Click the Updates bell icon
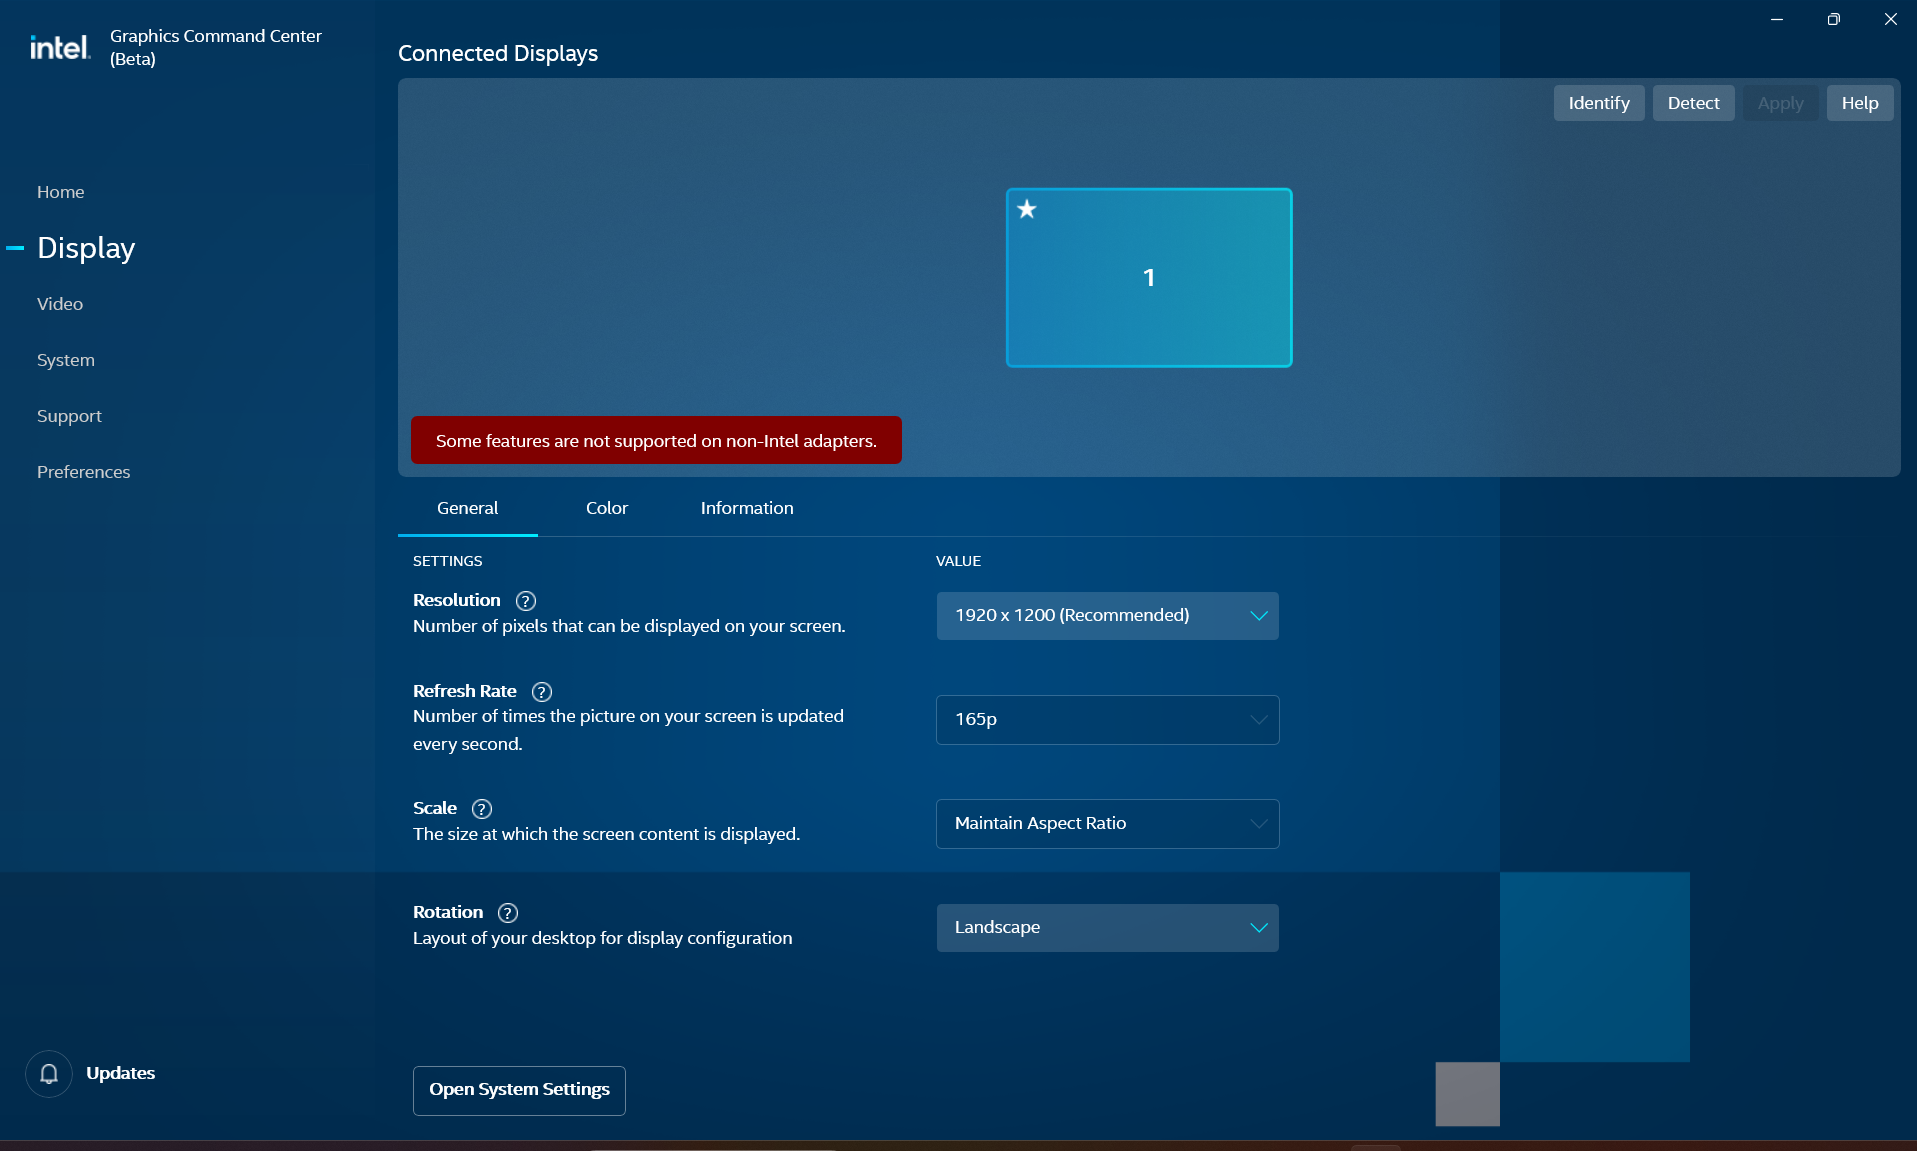This screenshot has width=1917, height=1151. coord(49,1074)
